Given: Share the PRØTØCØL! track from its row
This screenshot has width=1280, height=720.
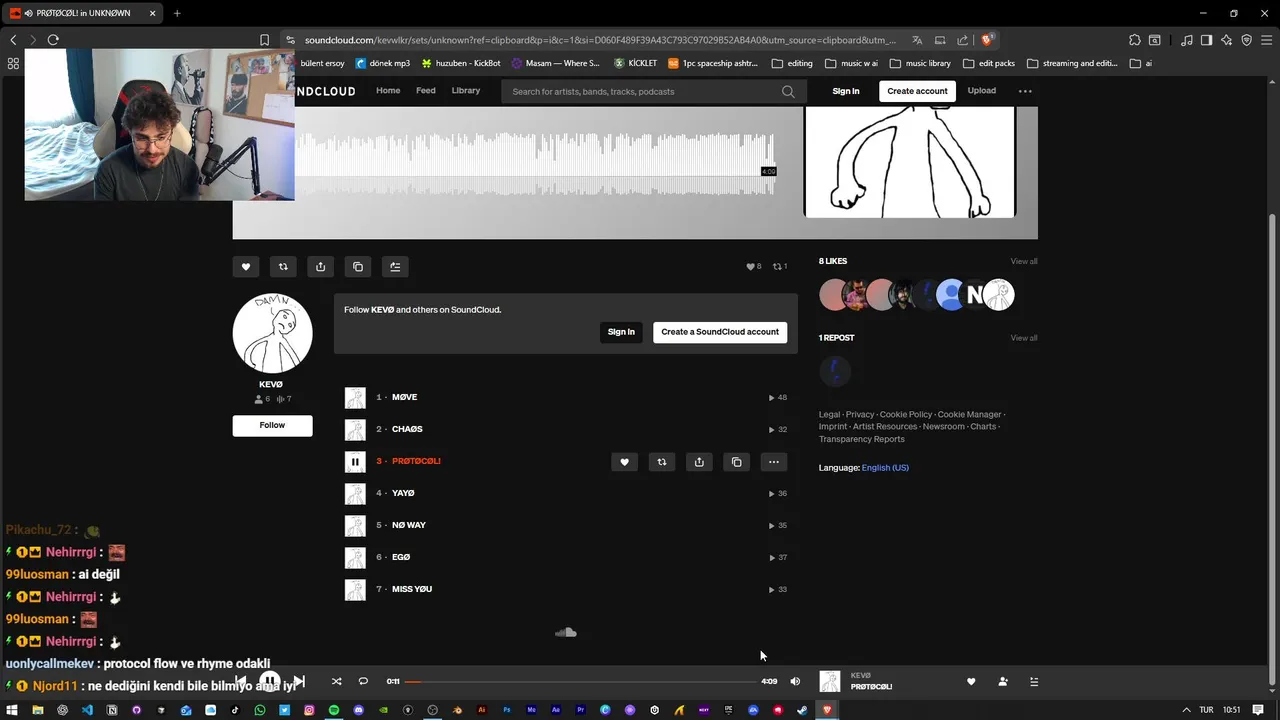Looking at the screenshot, I should (x=699, y=462).
